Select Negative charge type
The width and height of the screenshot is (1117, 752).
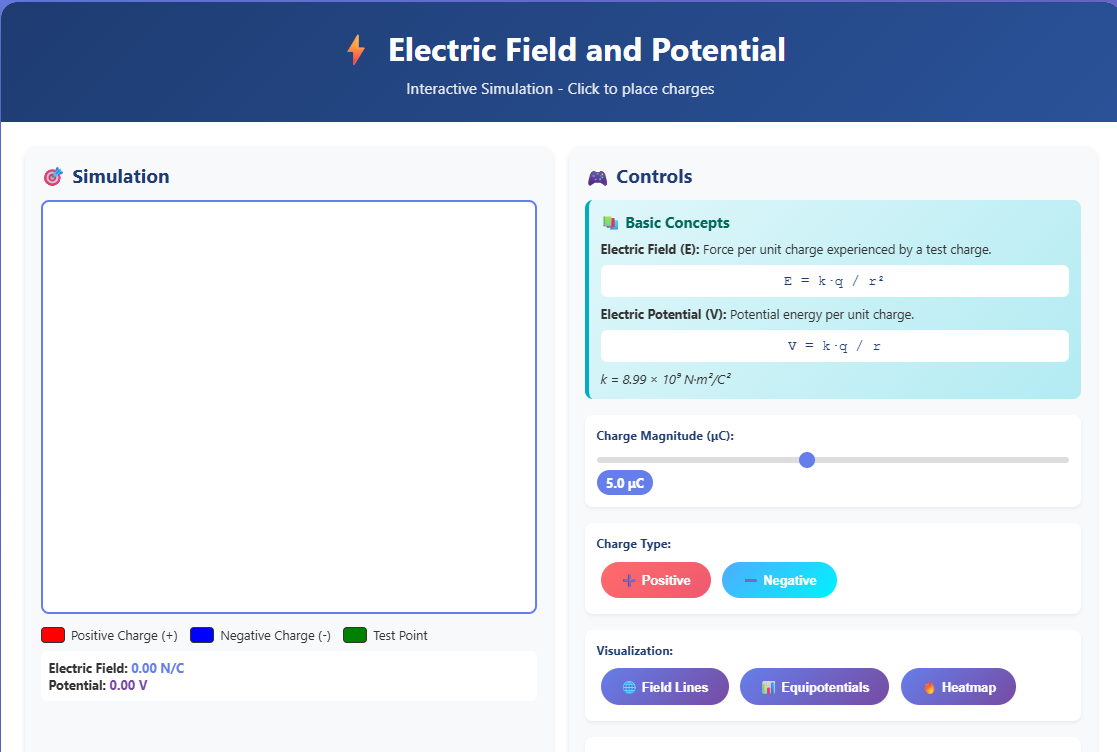pyautogui.click(x=779, y=580)
